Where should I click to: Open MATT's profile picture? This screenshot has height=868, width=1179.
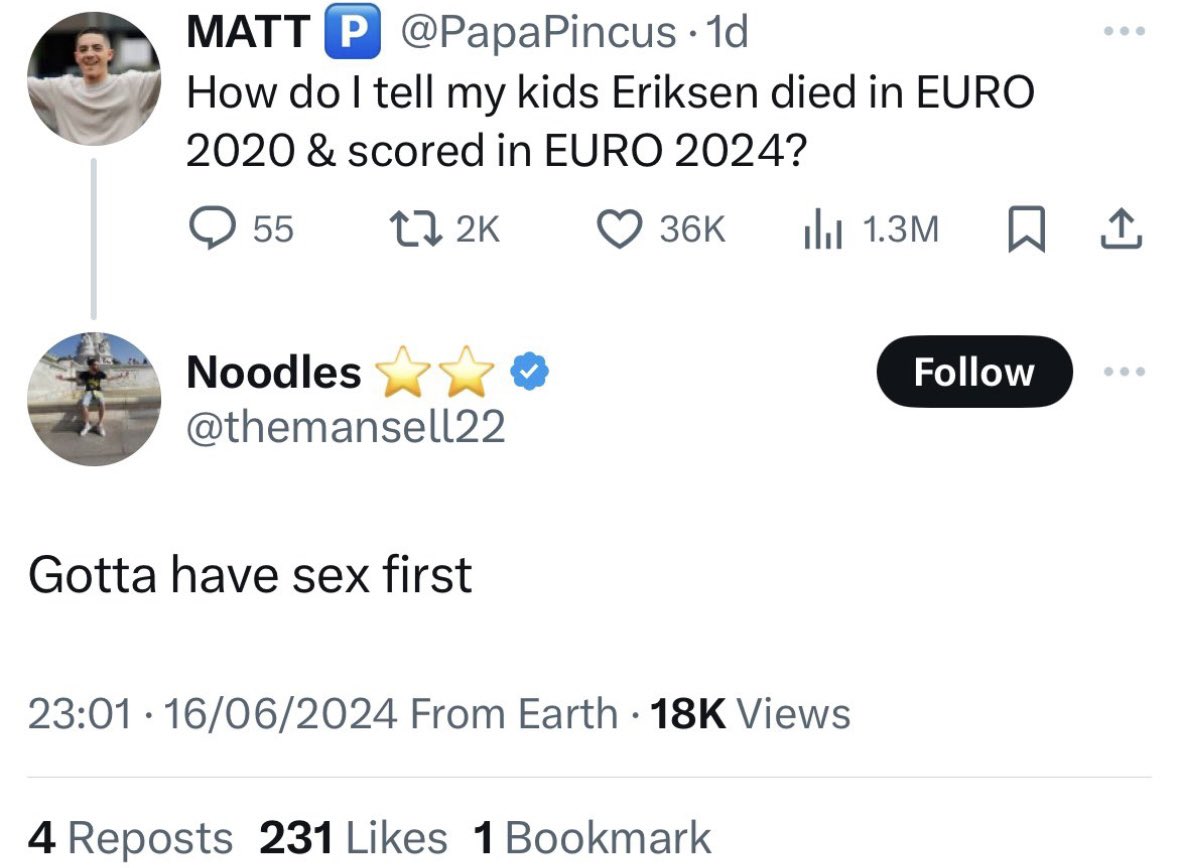[94, 80]
